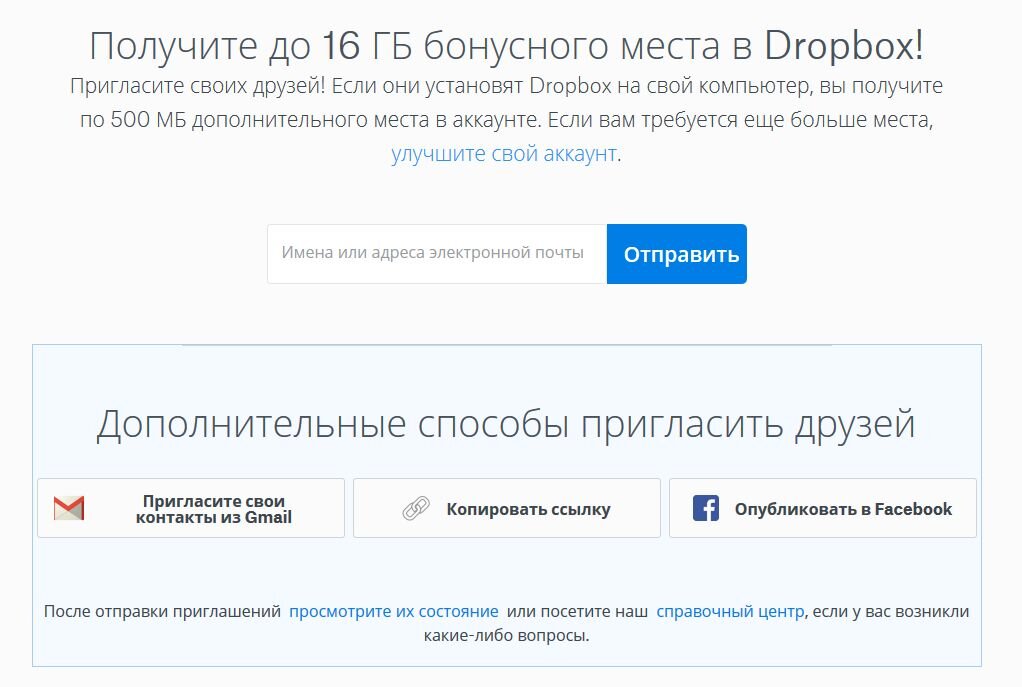
Task: Open просмотрите их состояние link
Action: click(394, 610)
